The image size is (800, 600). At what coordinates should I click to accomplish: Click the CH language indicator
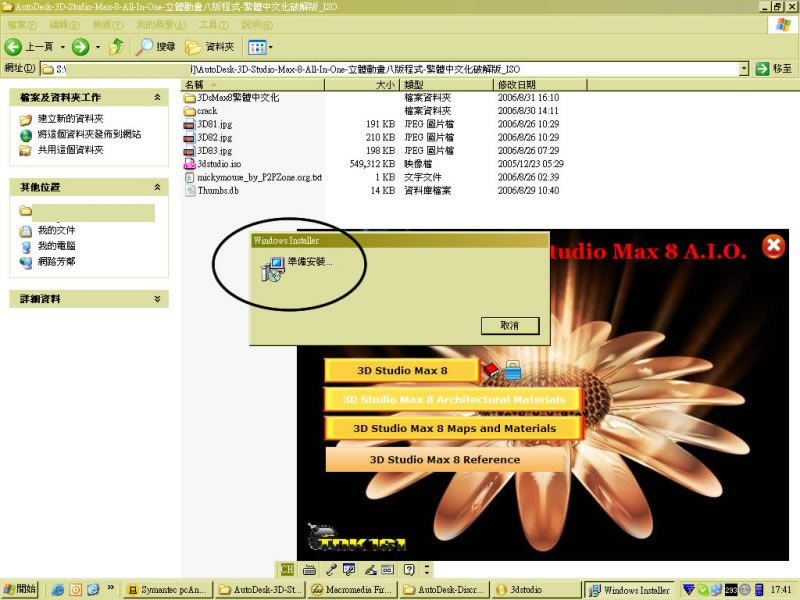click(x=287, y=569)
